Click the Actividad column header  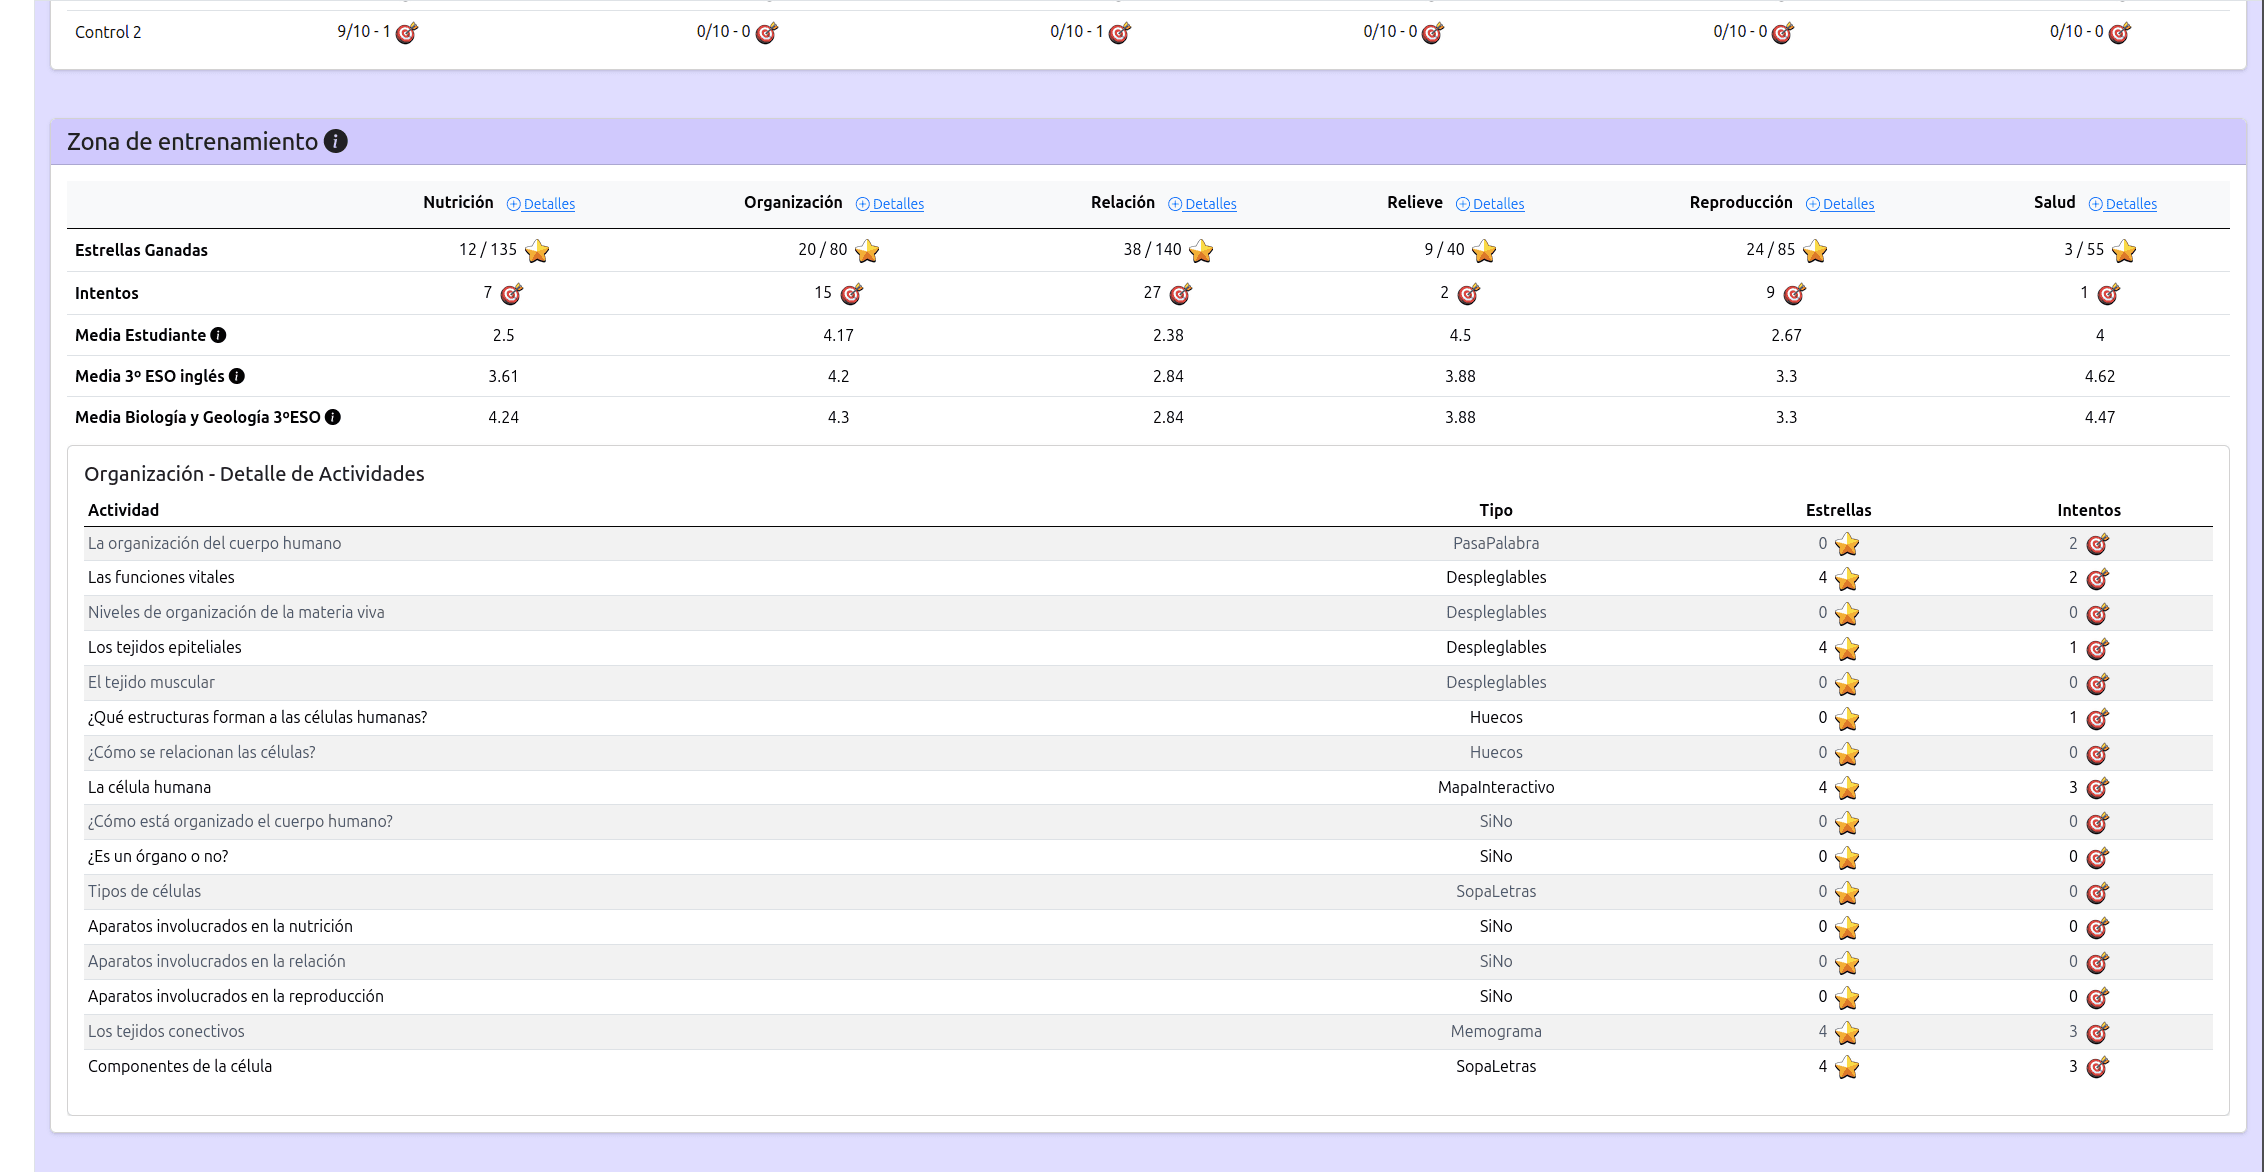pyautogui.click(x=123, y=510)
